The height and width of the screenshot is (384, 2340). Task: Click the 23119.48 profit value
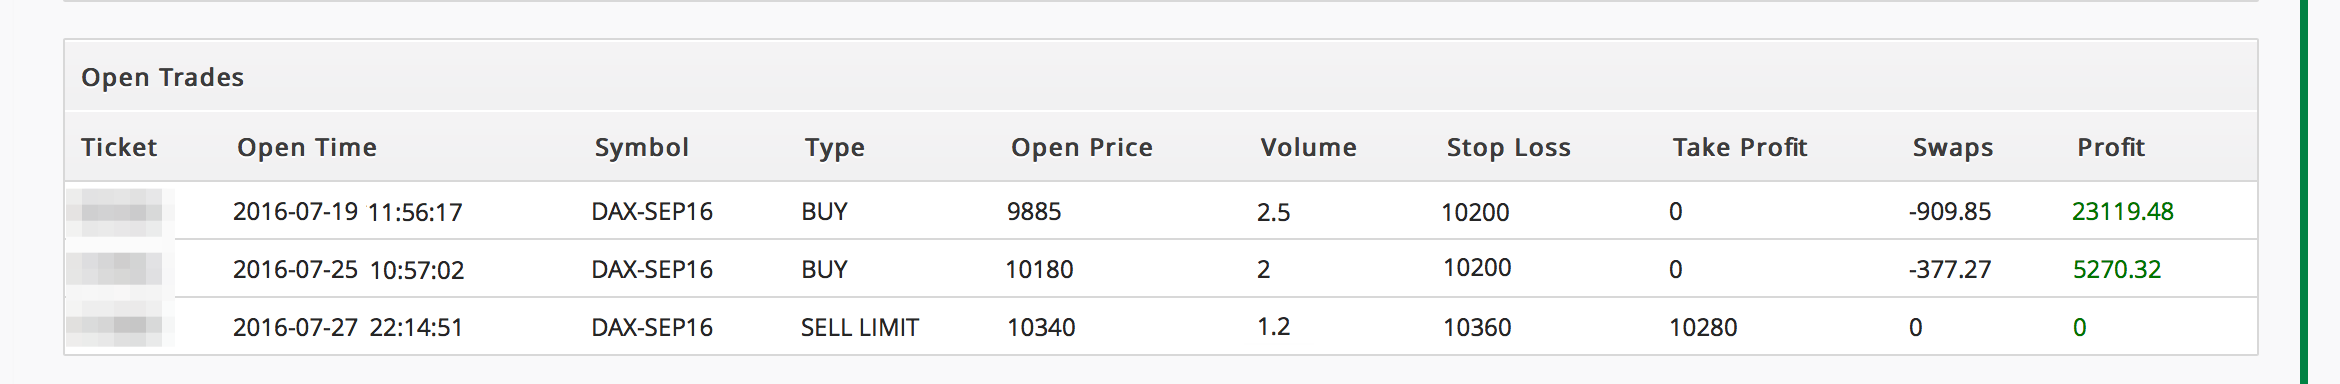click(2123, 211)
